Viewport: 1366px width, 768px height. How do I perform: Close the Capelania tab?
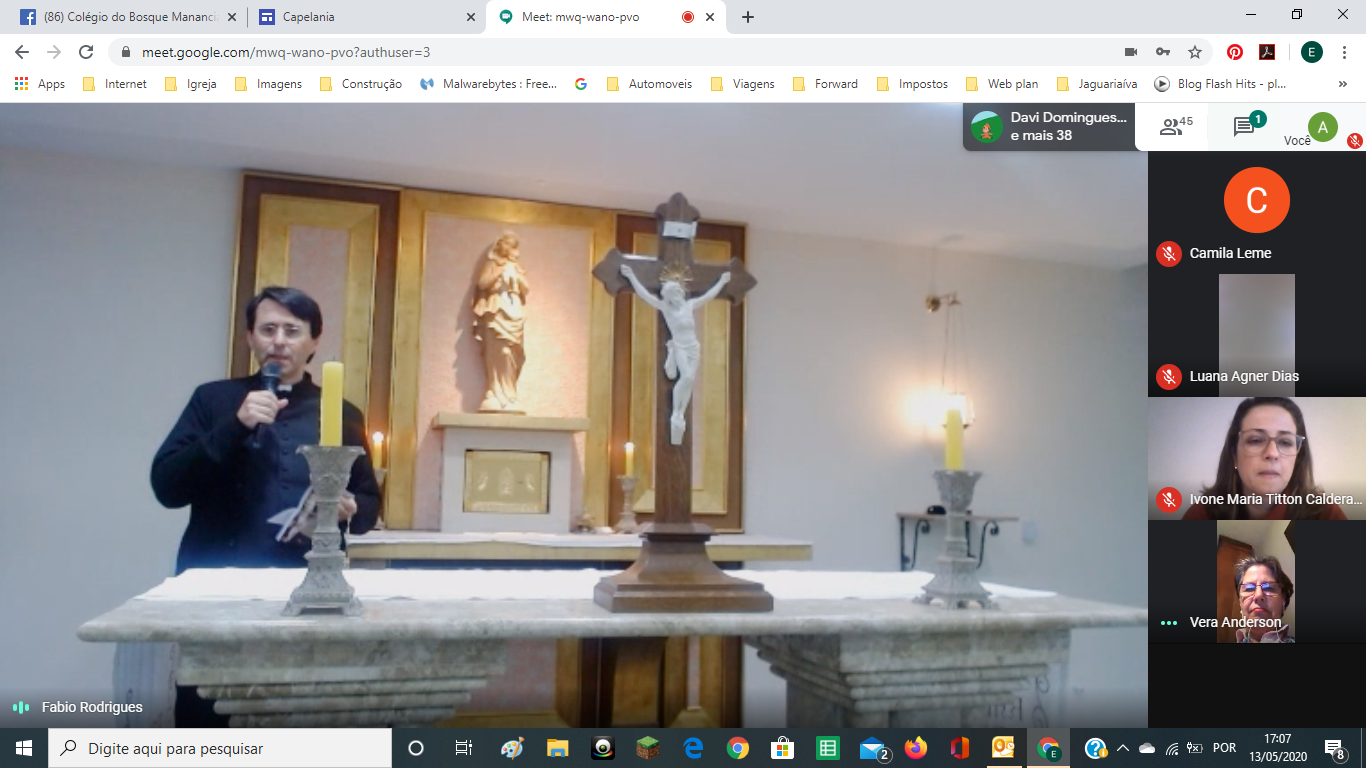click(471, 17)
